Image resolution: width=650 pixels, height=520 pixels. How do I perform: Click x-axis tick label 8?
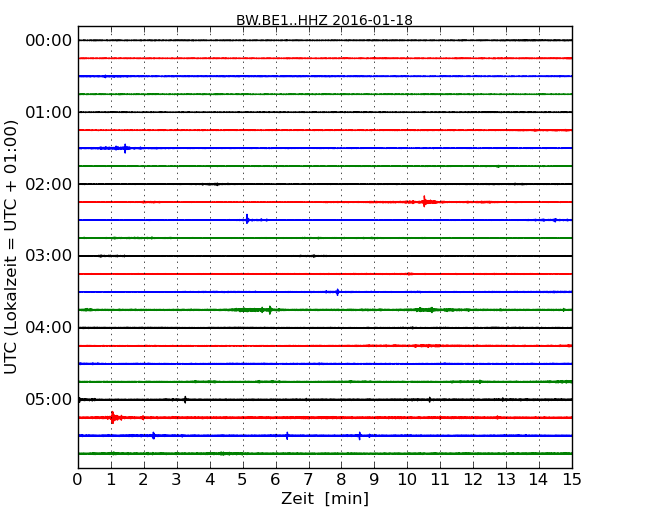341,480
